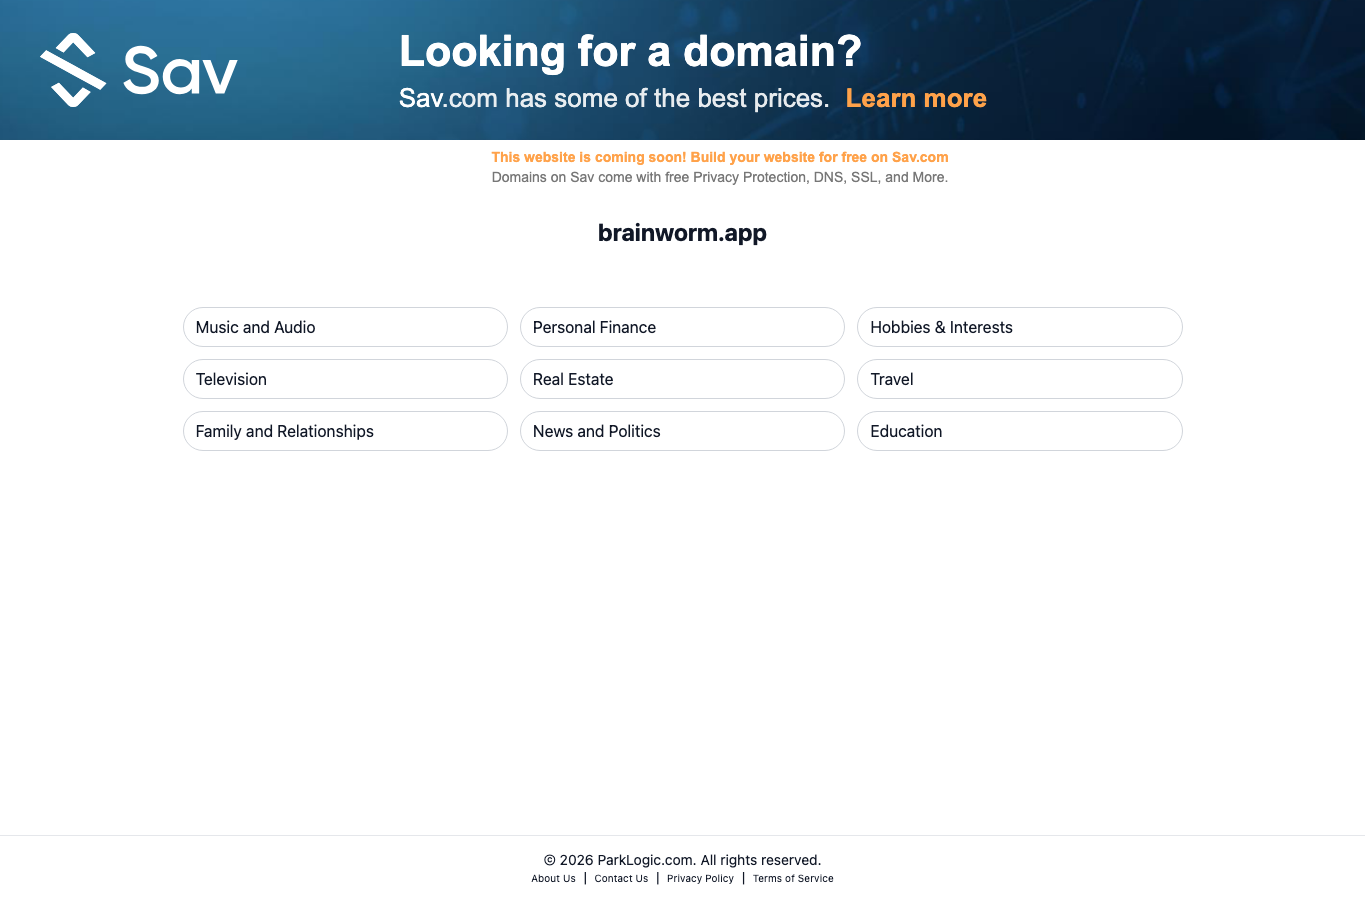1365x900 pixels.
Task: Choose the News and Politics category
Action: click(x=682, y=431)
